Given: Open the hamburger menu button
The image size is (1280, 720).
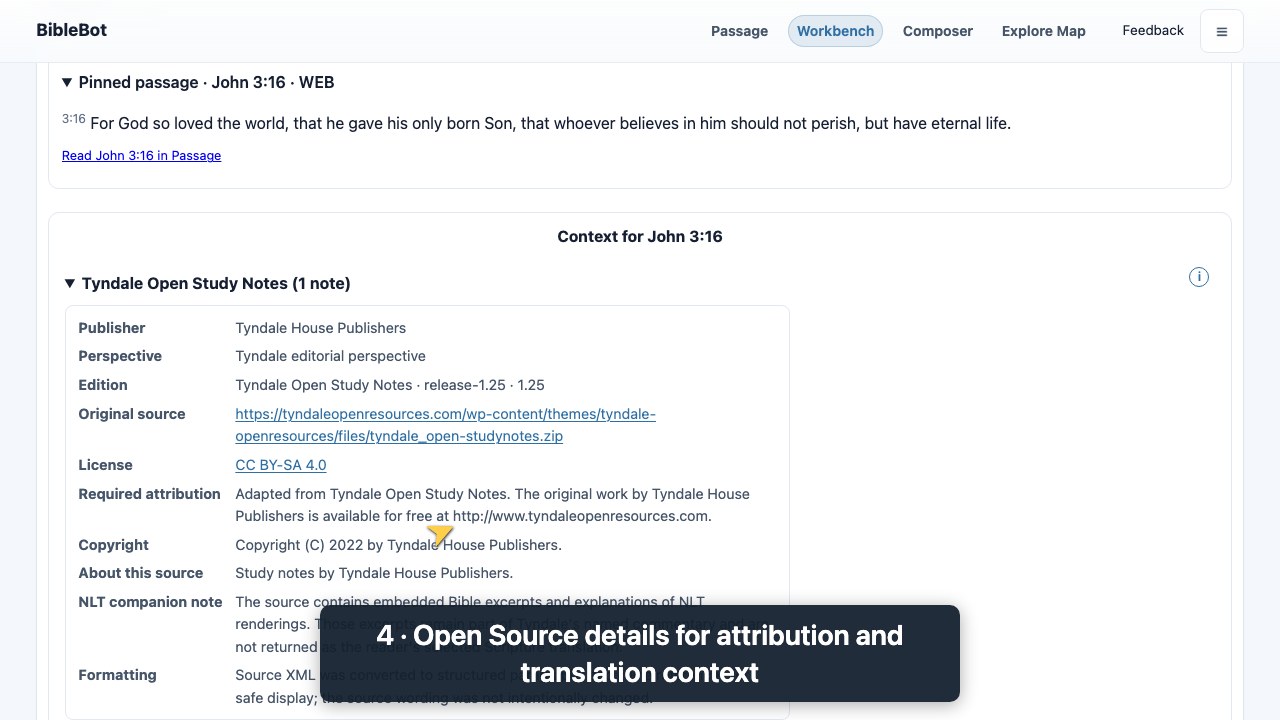Looking at the screenshot, I should pos(1221,31).
